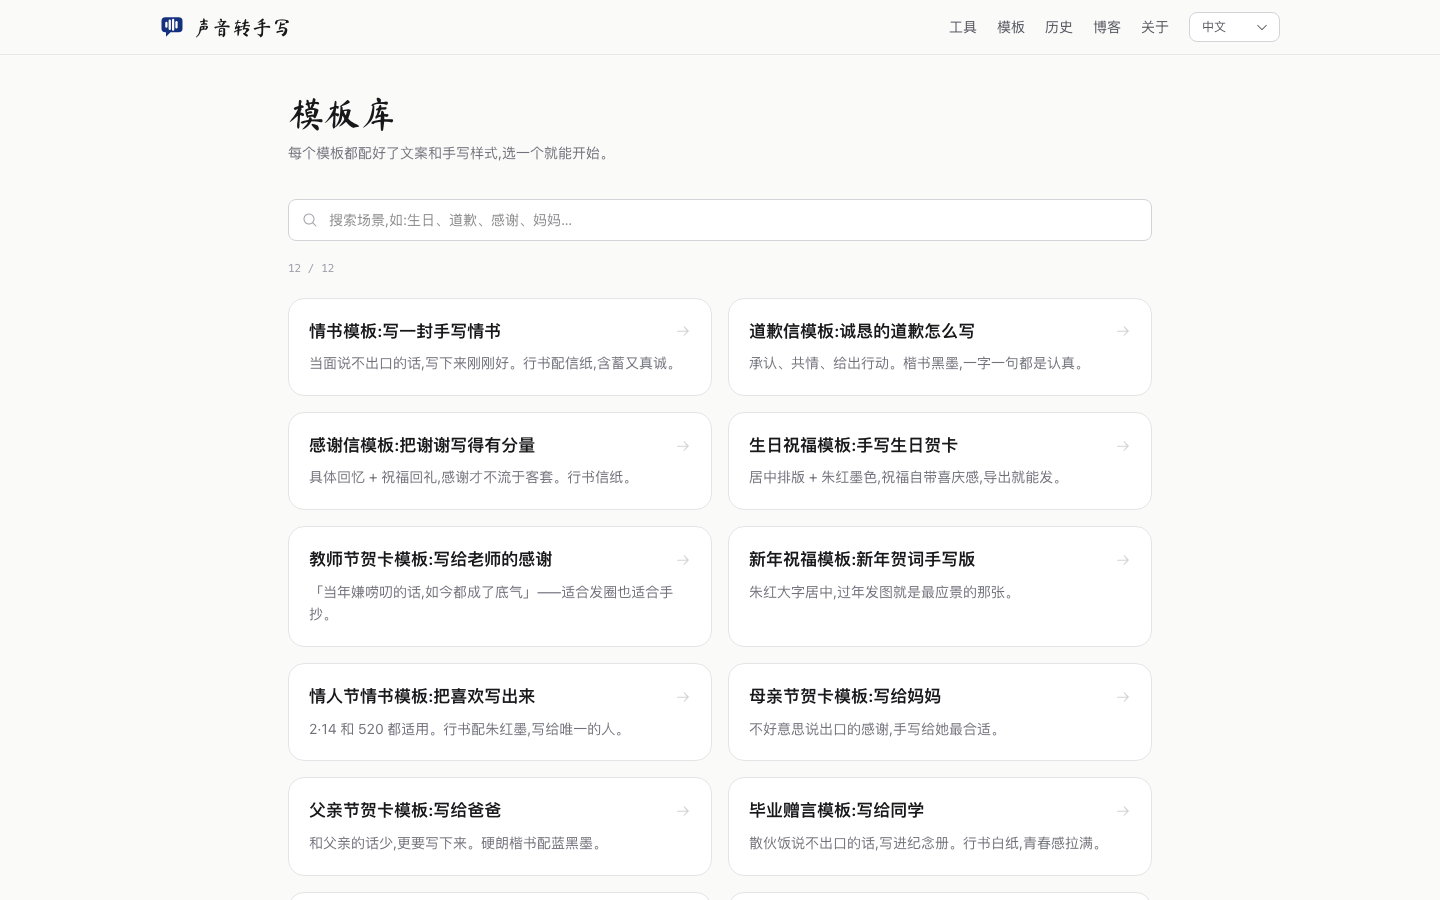The width and height of the screenshot is (1440, 900).
Task: Open 情人节情书模板:把喜欢写出来 title
Action: click(422, 696)
